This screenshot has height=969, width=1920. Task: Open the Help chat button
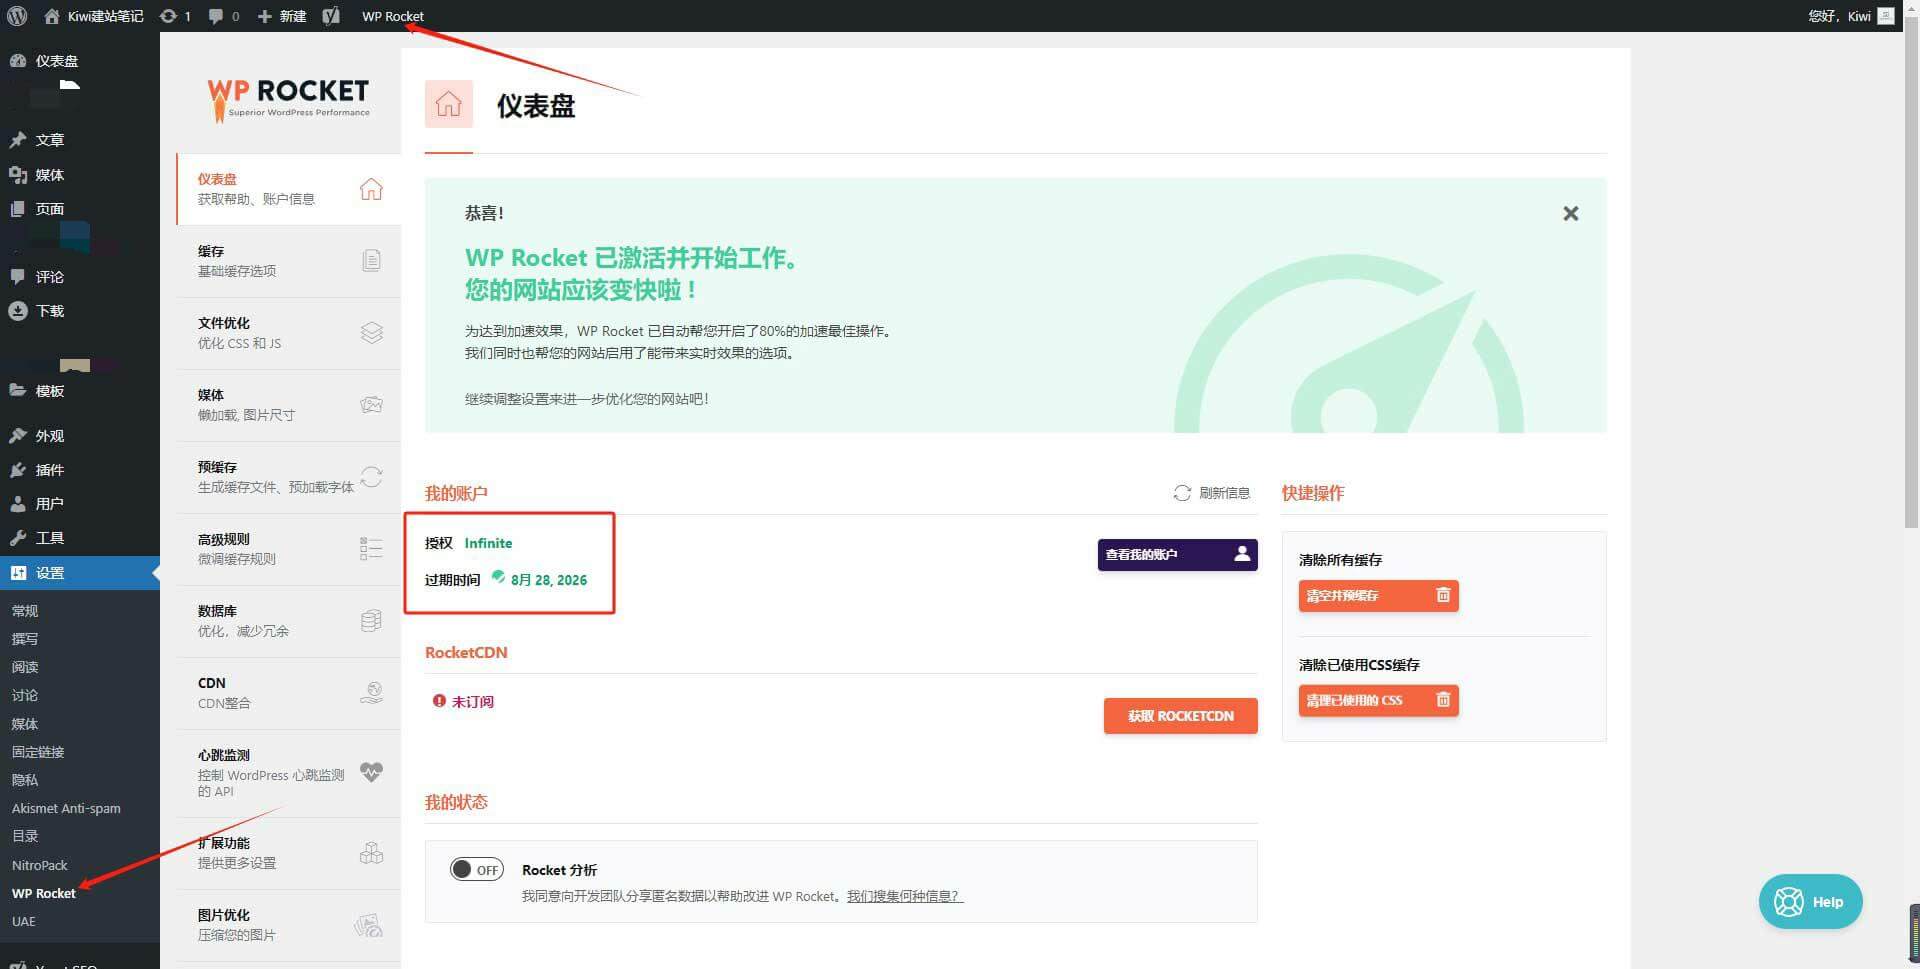click(1810, 901)
